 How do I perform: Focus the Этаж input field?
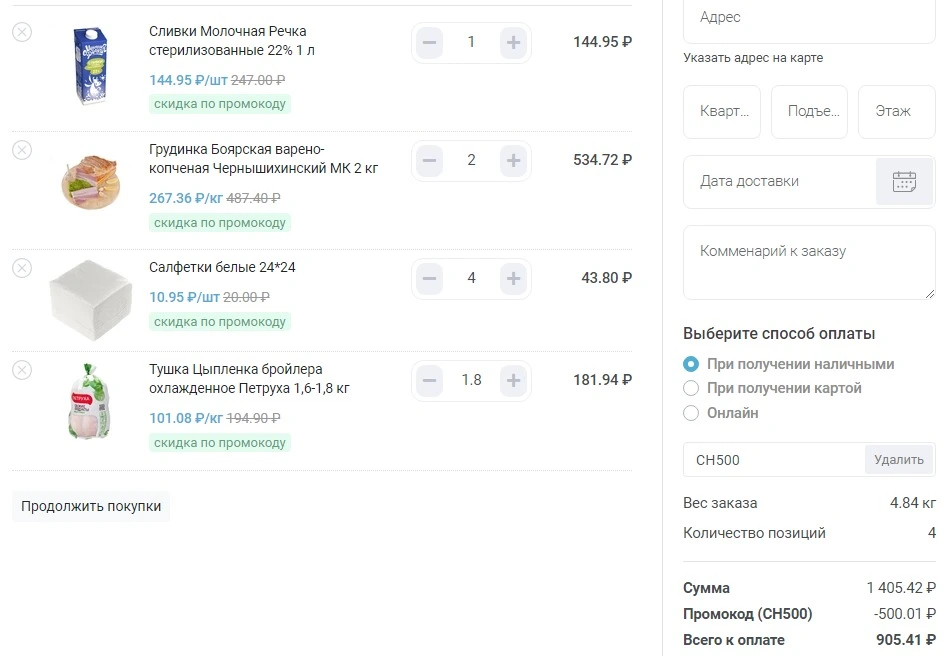pyautogui.click(x=897, y=111)
